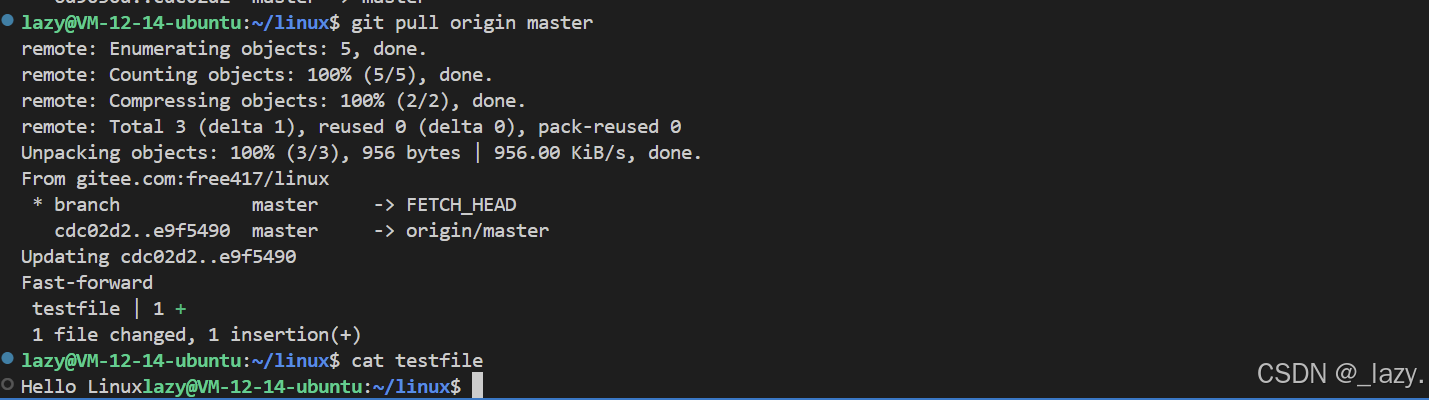Image resolution: width=1429 pixels, height=400 pixels.
Task: Click the 'Hello Linux' output text
Action: pyautogui.click(x=81, y=387)
